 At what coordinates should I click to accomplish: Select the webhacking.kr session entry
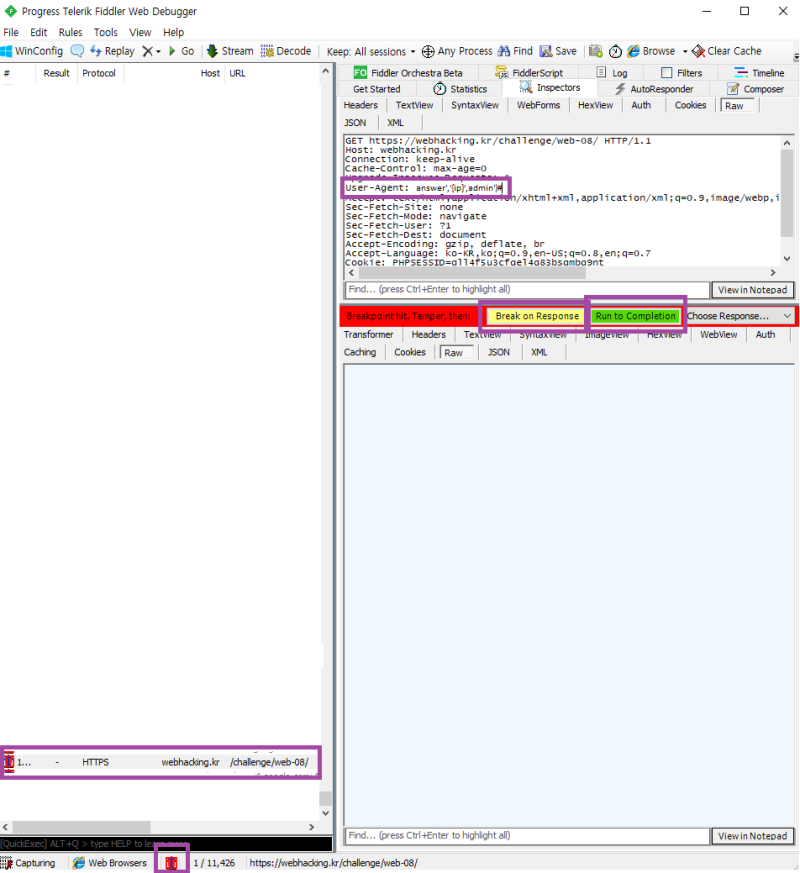(x=160, y=761)
